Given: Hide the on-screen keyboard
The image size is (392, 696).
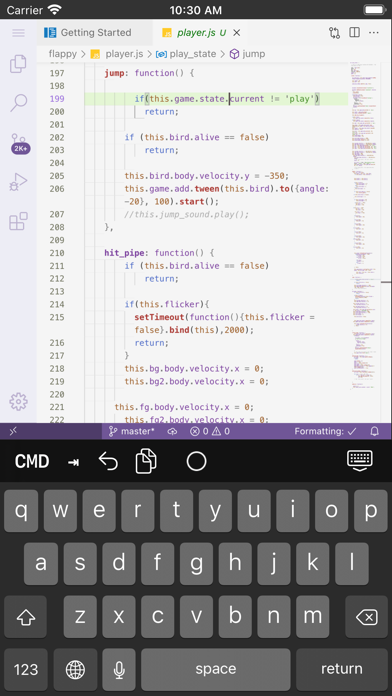Looking at the screenshot, I should [360, 461].
